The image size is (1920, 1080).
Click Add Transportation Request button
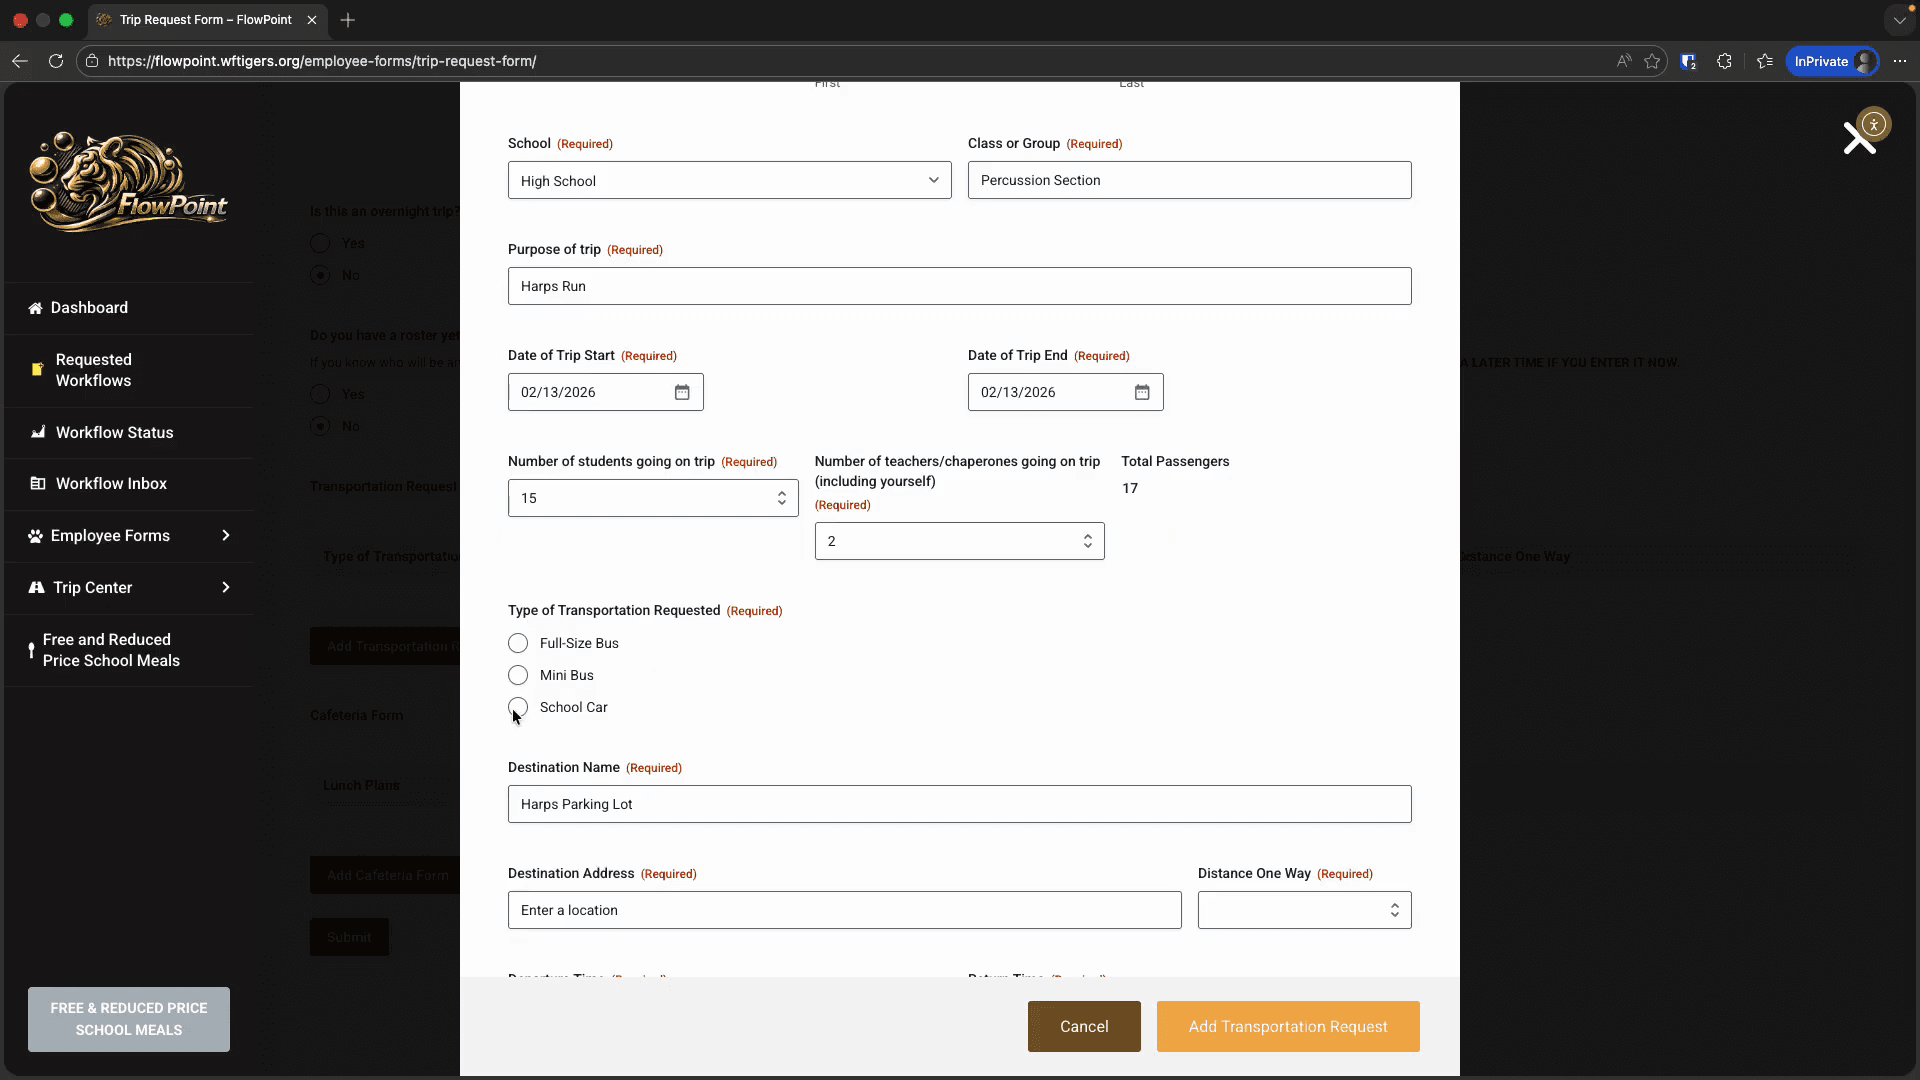[1288, 1026]
